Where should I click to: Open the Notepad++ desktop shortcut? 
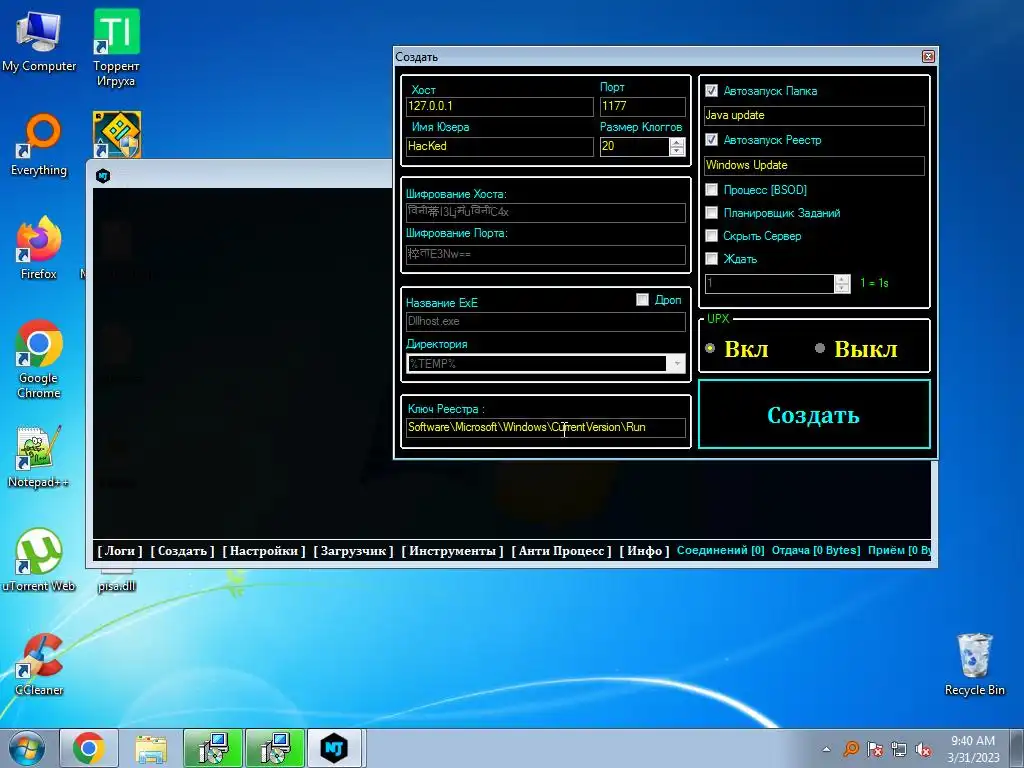pyautogui.click(x=39, y=457)
